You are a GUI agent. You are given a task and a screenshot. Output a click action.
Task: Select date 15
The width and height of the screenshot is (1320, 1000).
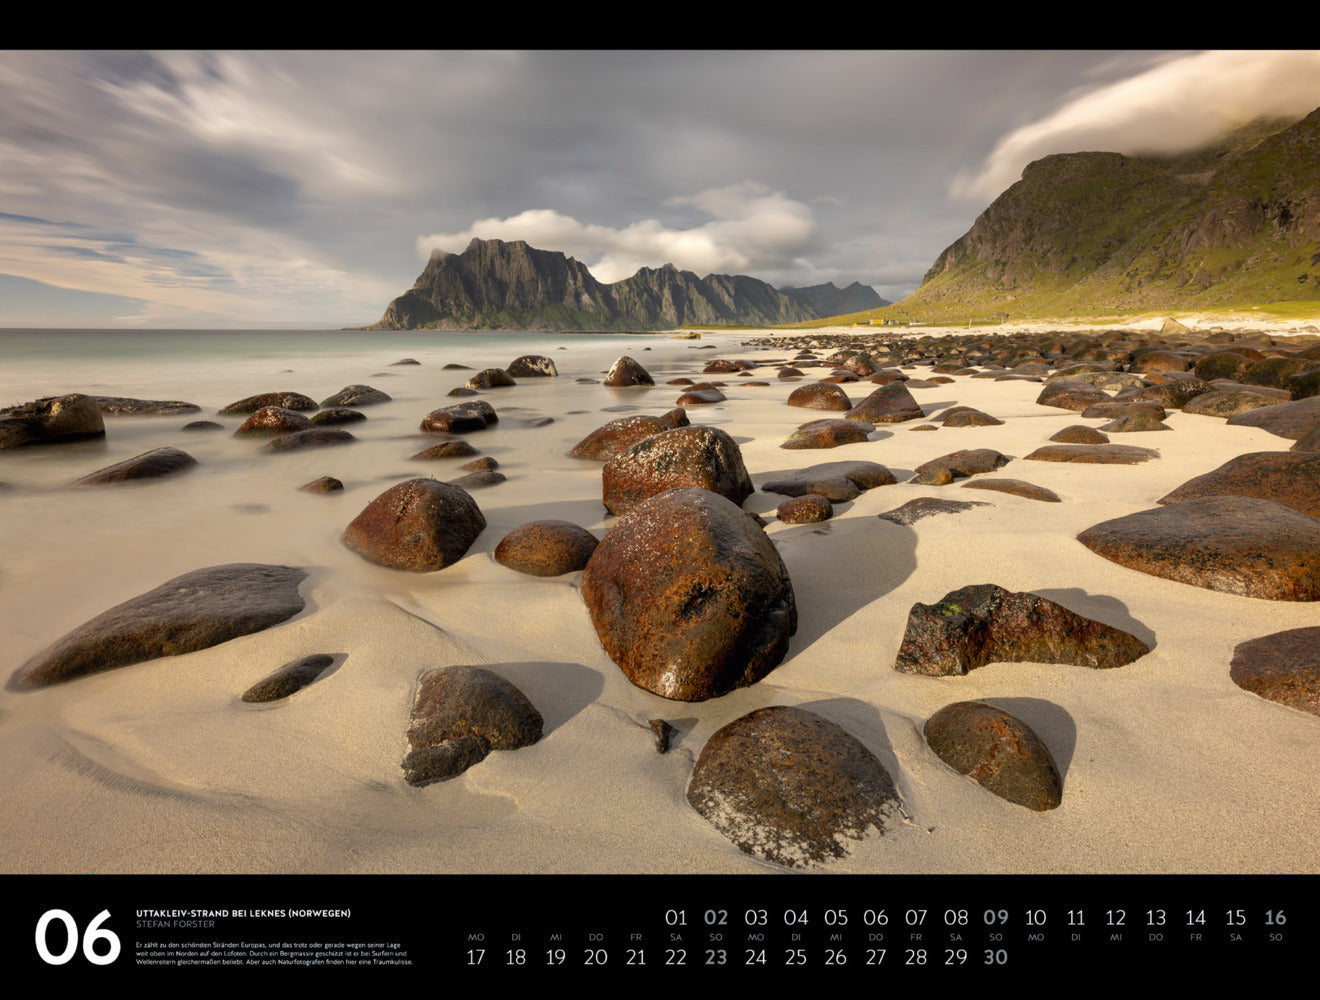click(x=1236, y=917)
